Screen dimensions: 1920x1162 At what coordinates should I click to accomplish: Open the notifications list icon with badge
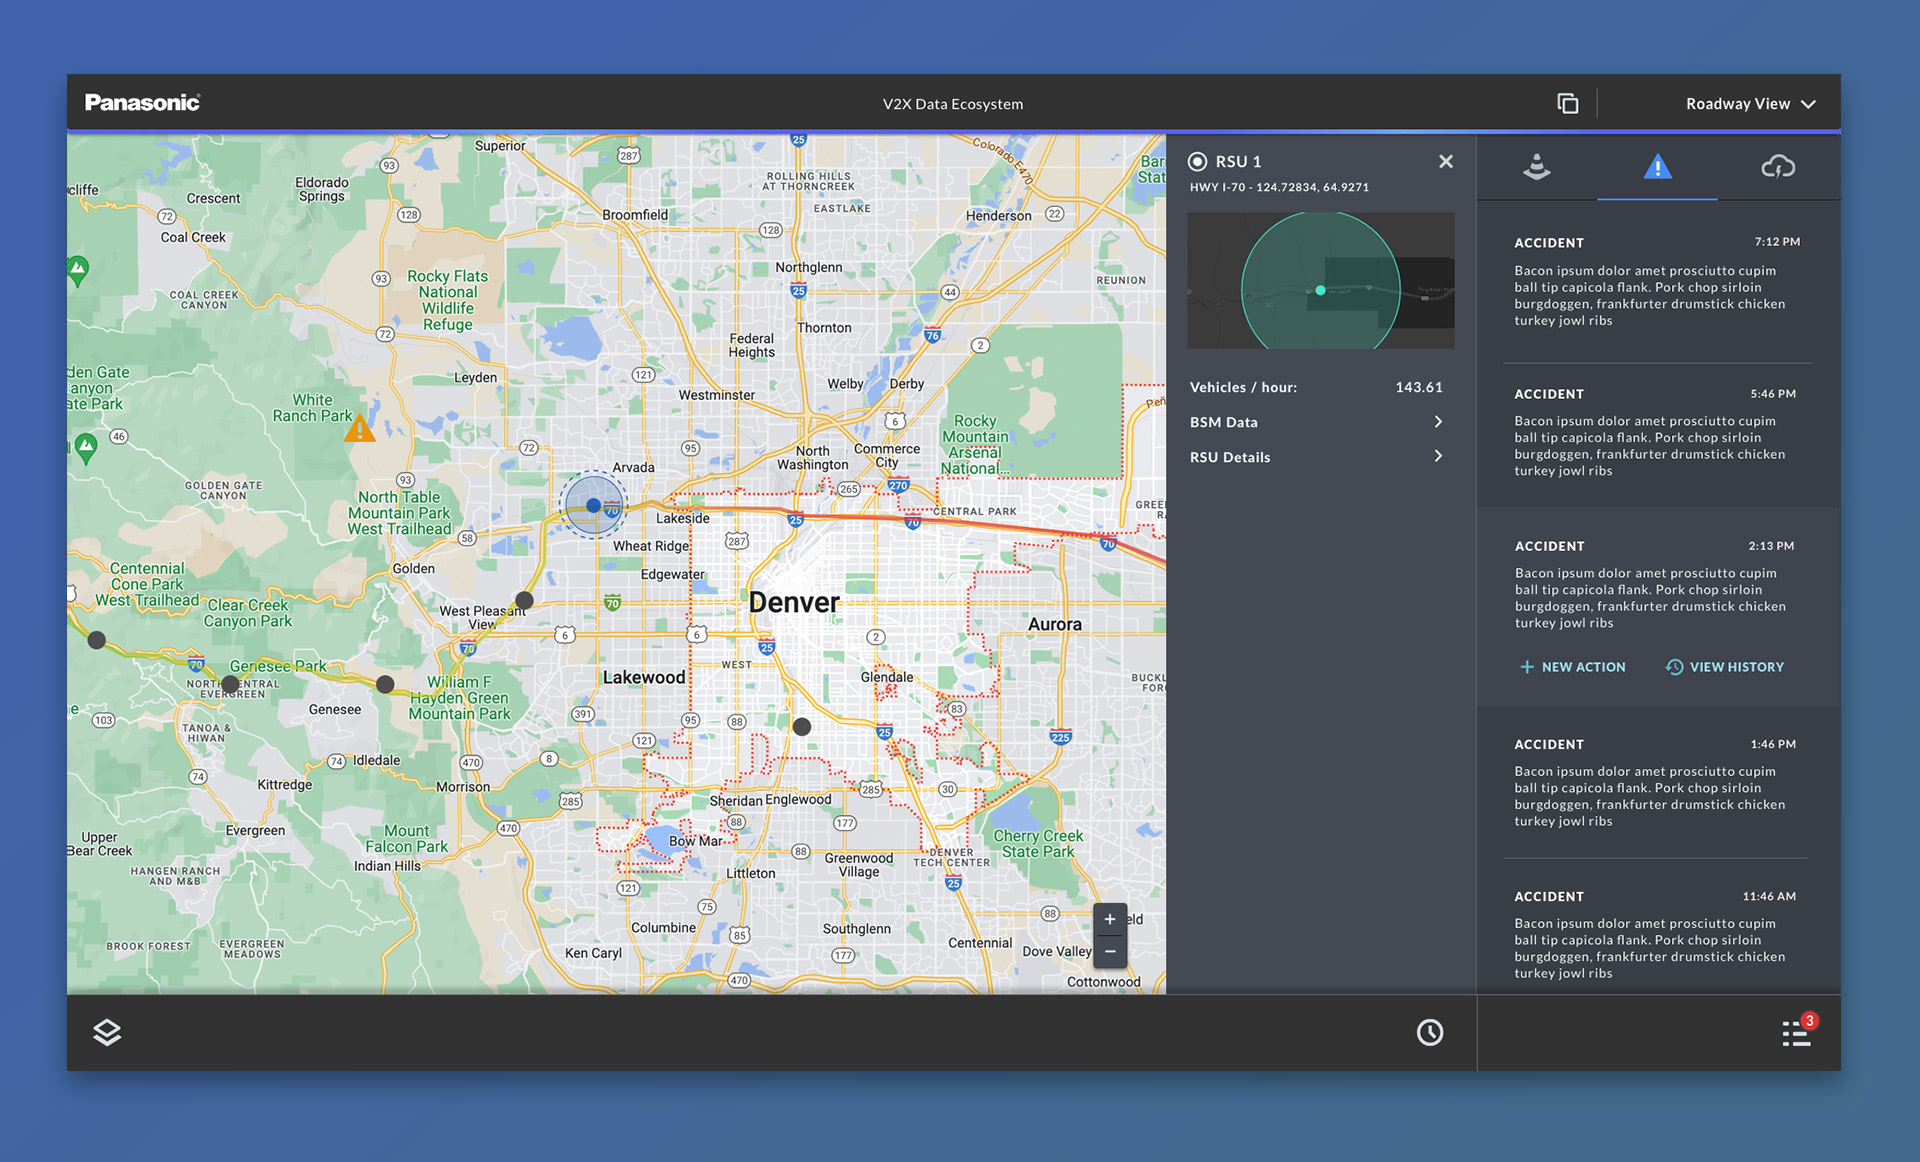(1797, 1033)
